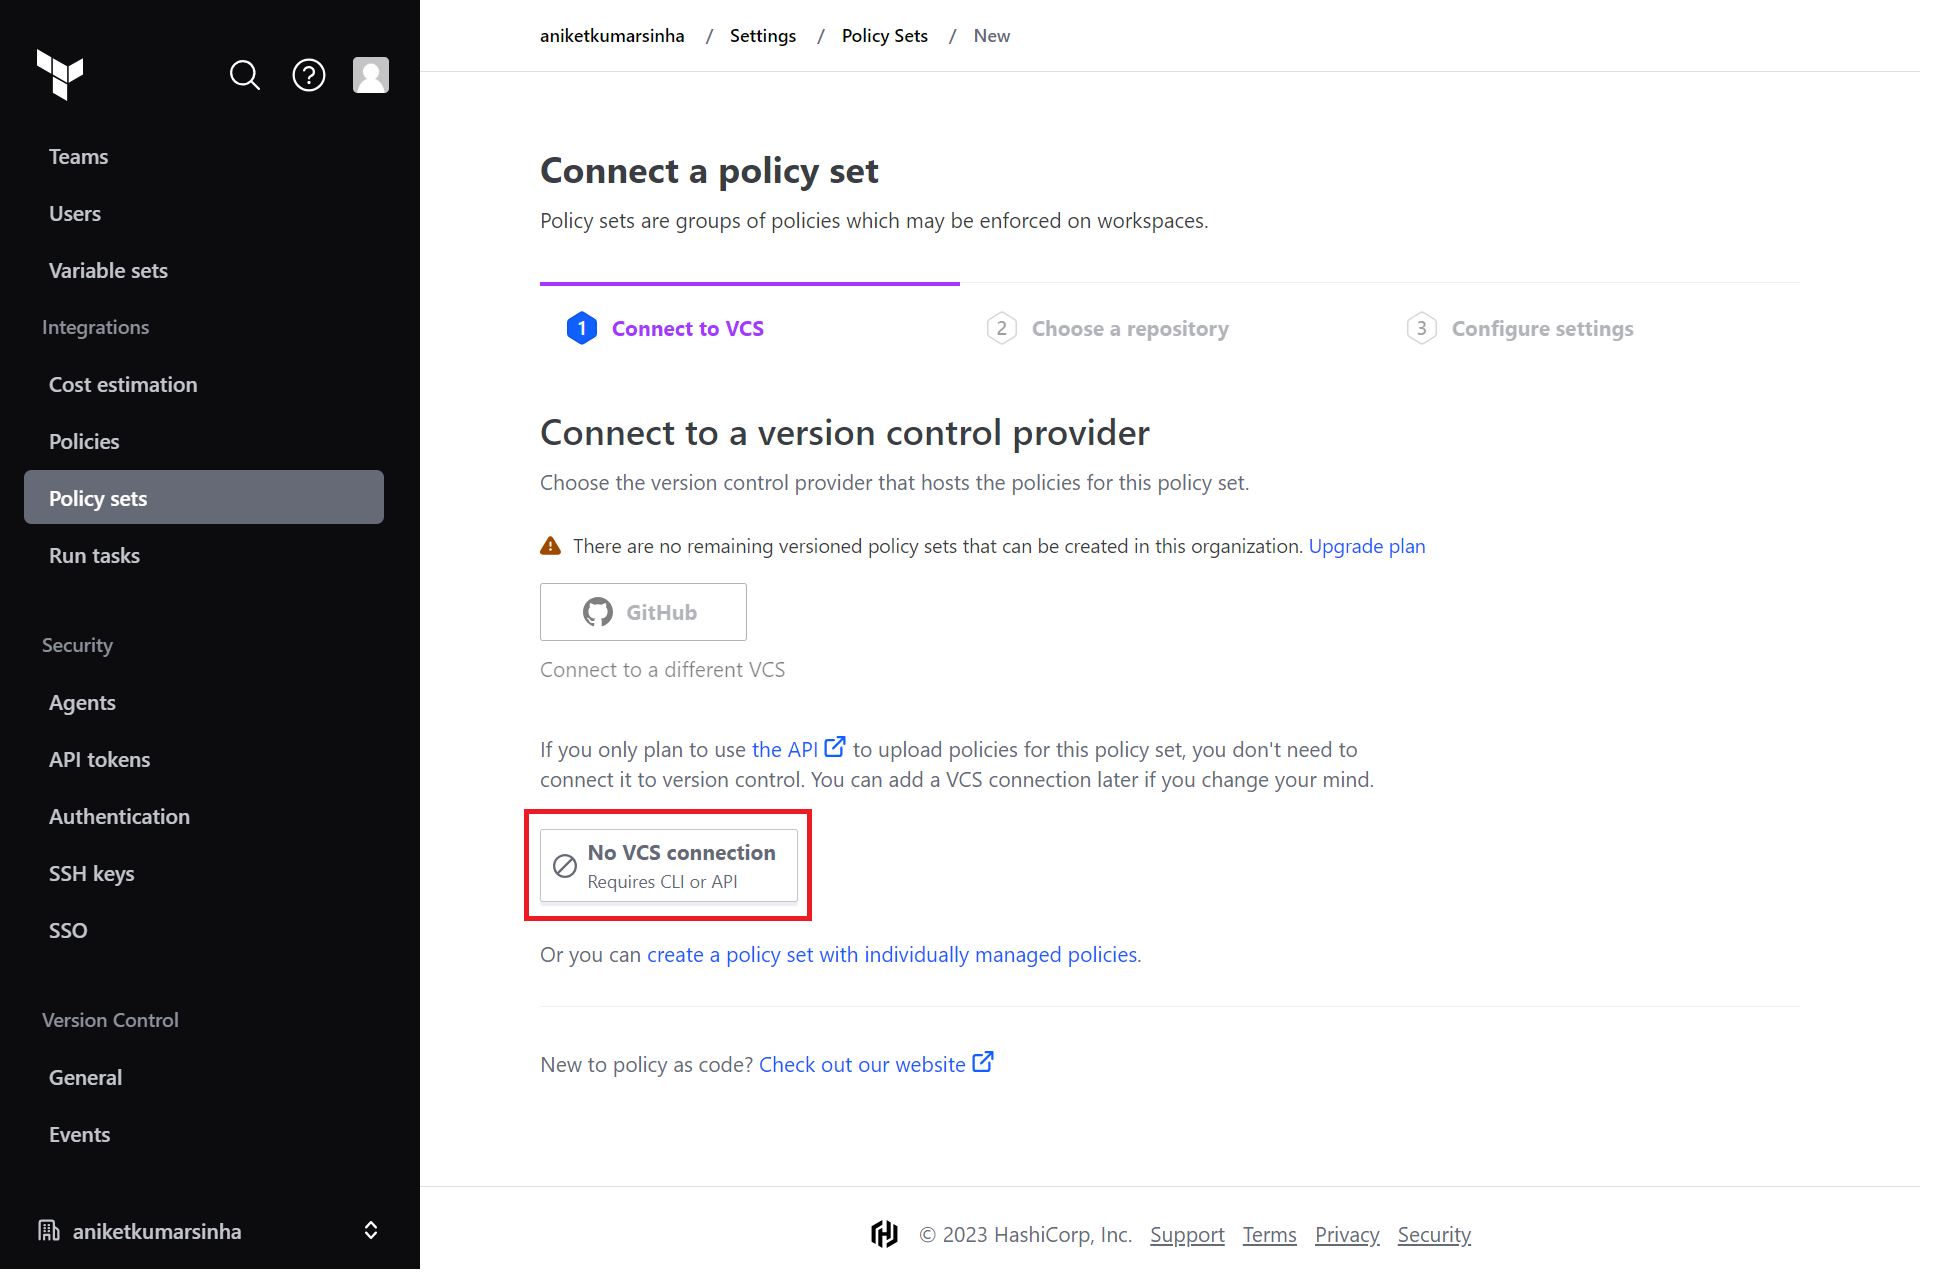Image resolution: width=1938 pixels, height=1287 pixels.
Task: Open search with the magnifier icon
Action: point(244,75)
